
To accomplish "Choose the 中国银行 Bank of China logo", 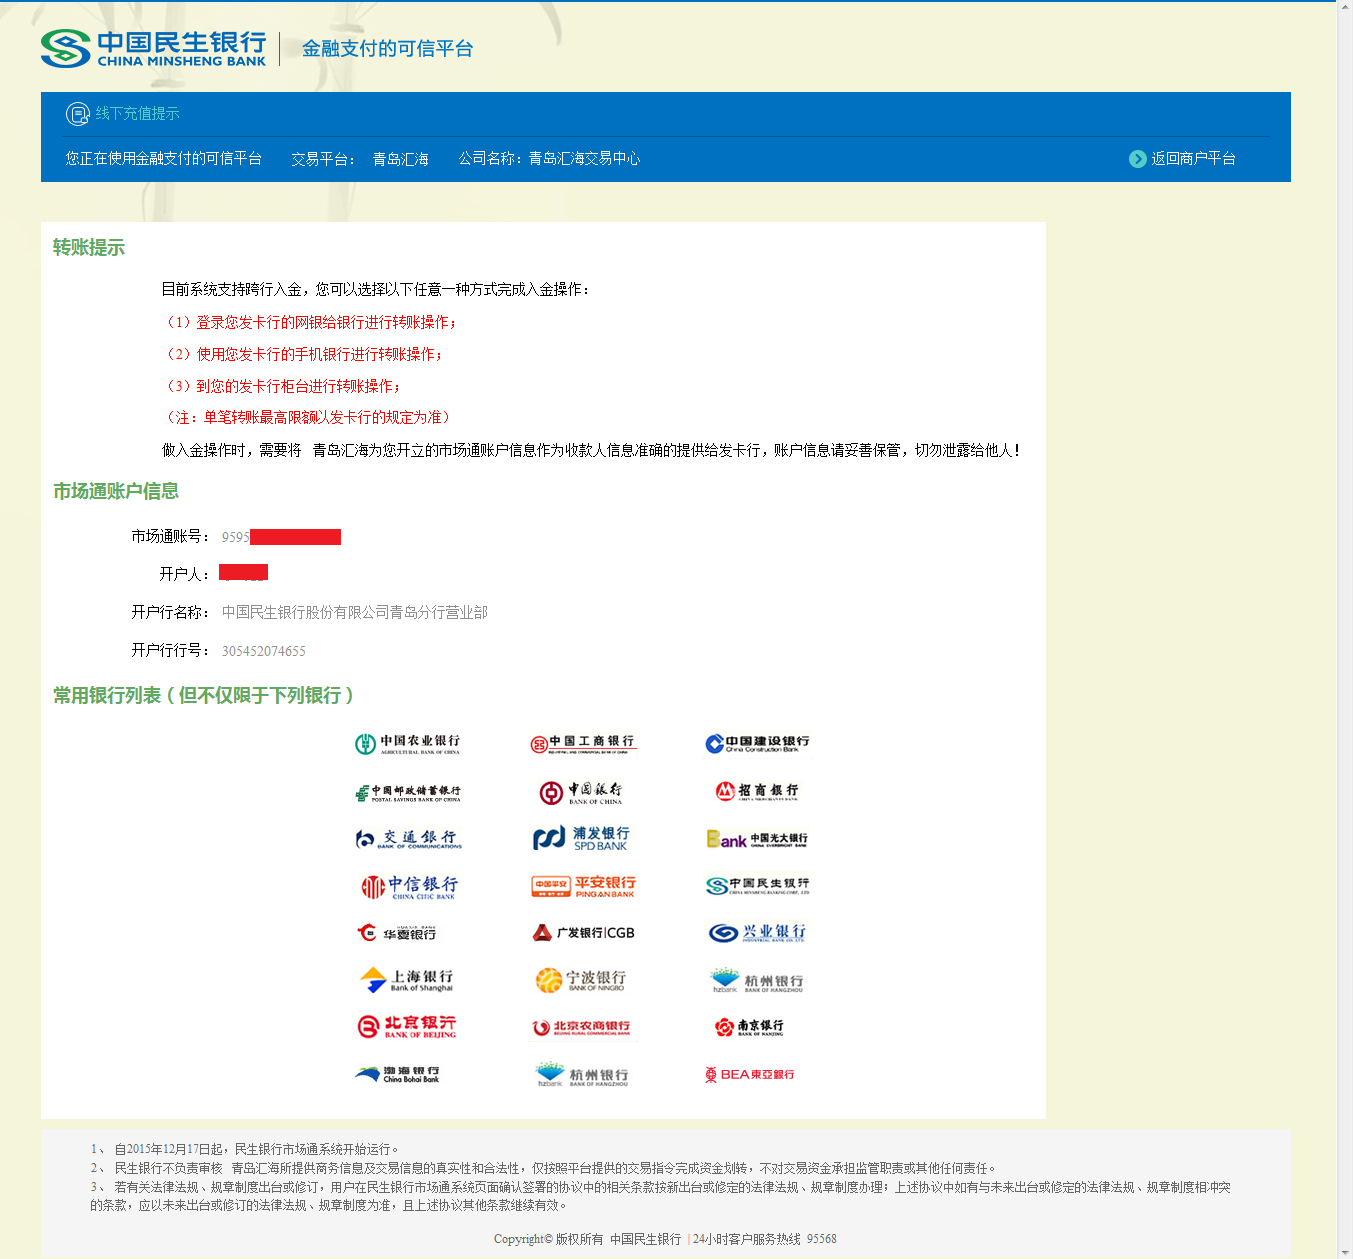I will click(581, 793).
